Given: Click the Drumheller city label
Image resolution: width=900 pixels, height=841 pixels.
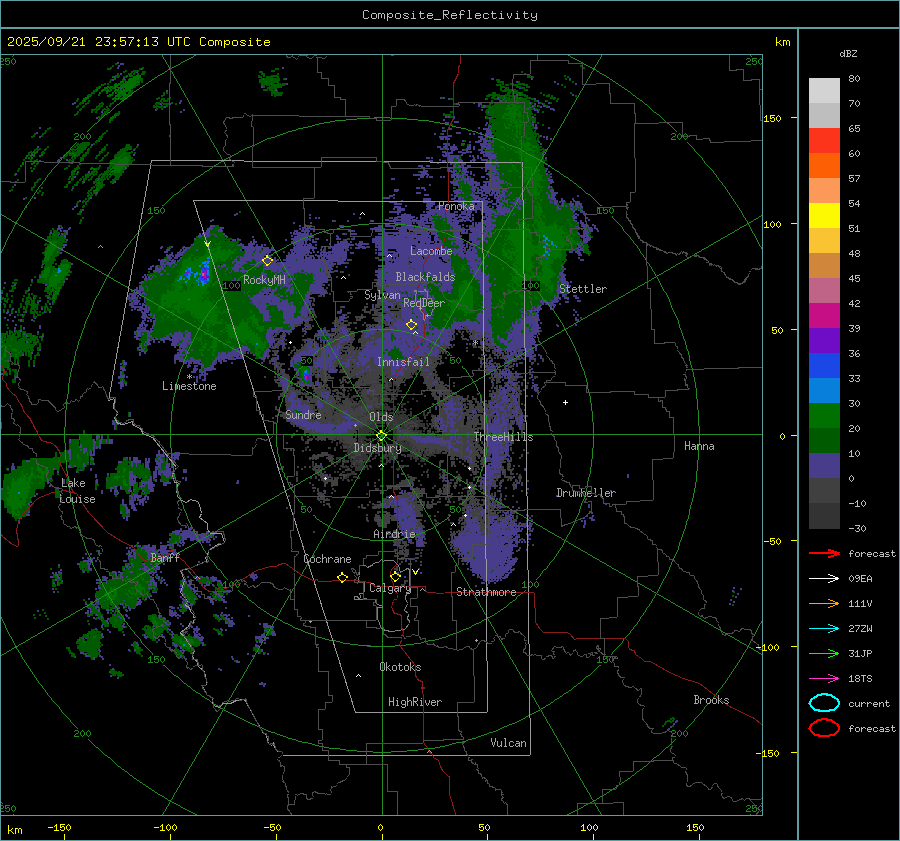Looking at the screenshot, I should pyautogui.click(x=586, y=493).
